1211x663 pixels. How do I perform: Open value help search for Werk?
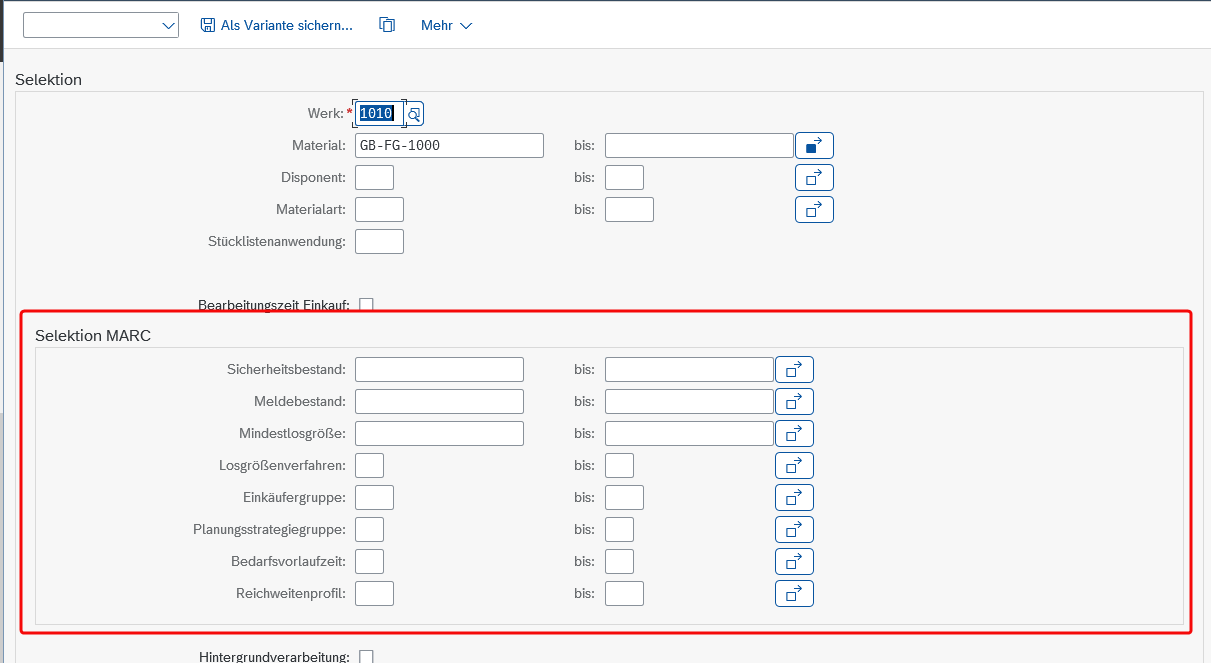414,114
